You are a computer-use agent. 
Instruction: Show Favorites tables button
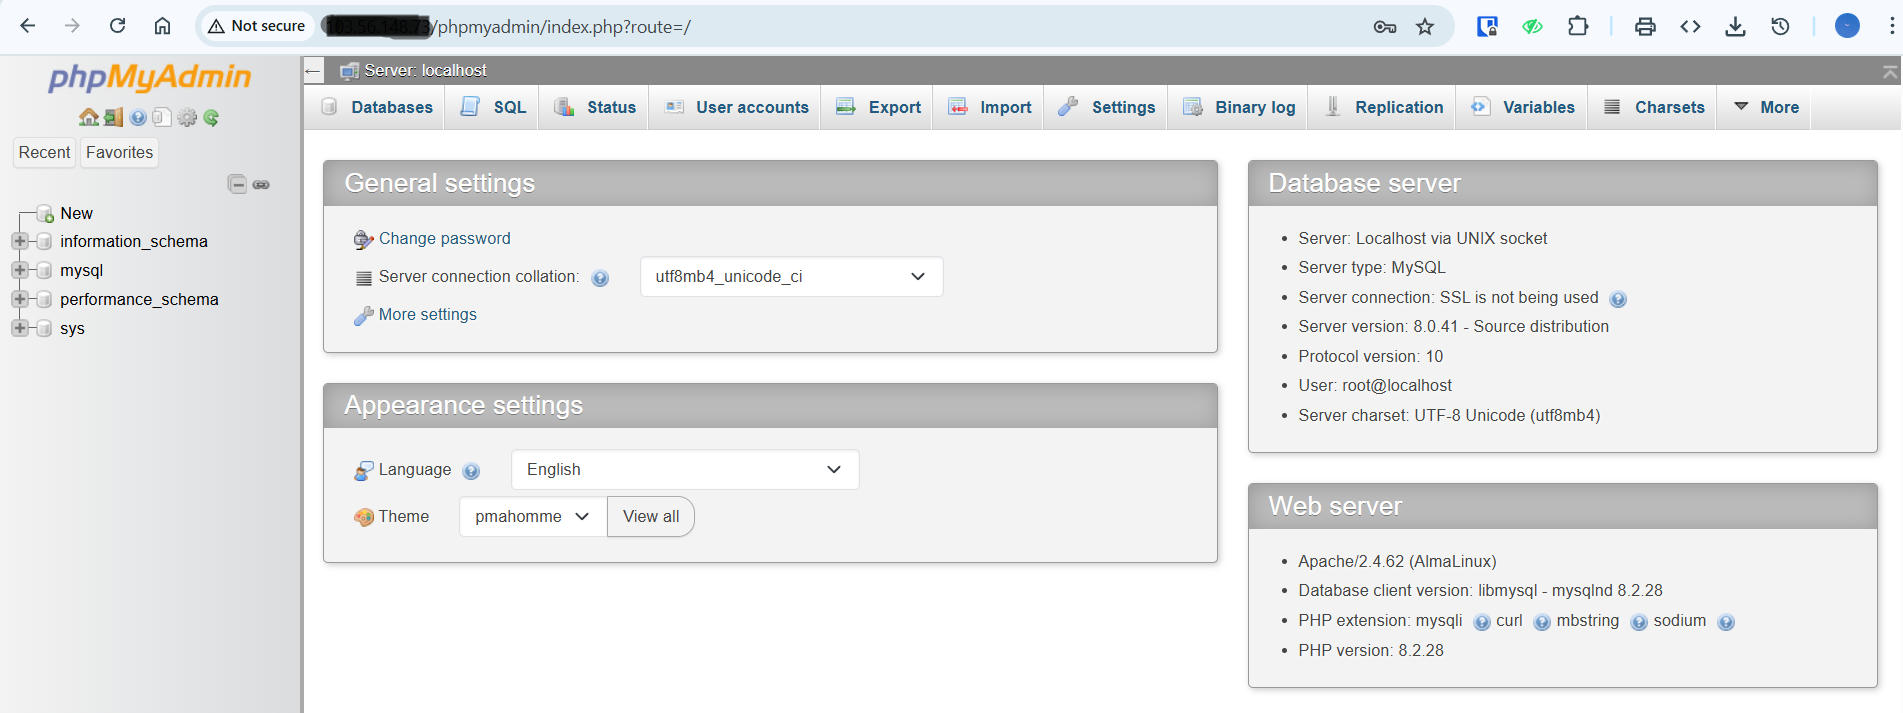(119, 152)
